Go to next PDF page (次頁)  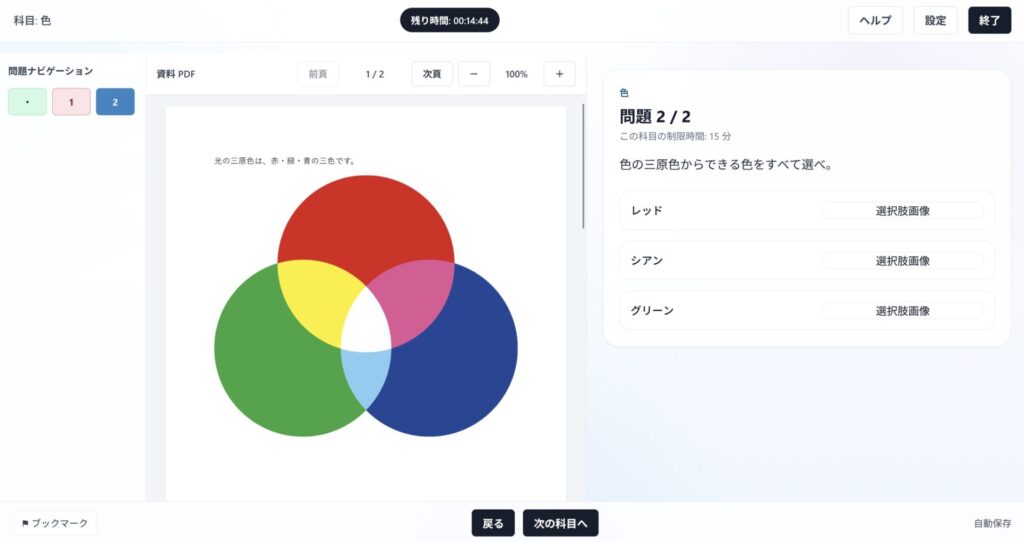[432, 74]
